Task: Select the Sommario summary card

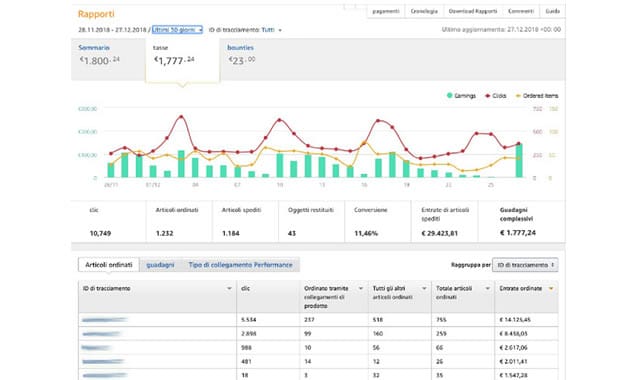Action: pos(108,59)
